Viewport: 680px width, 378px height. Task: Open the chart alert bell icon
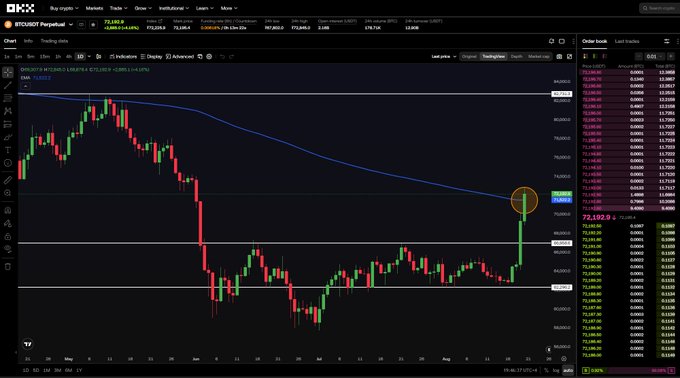(551, 41)
